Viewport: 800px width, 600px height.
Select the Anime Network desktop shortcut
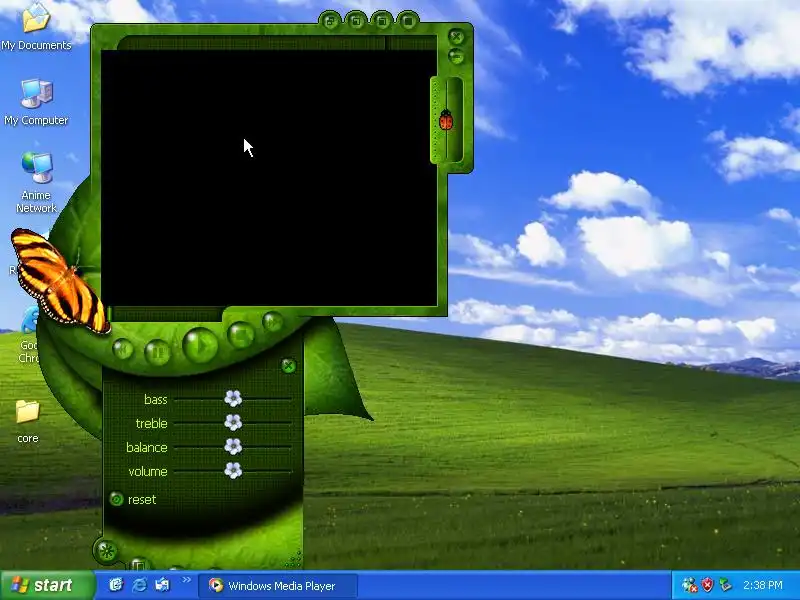coord(36,182)
